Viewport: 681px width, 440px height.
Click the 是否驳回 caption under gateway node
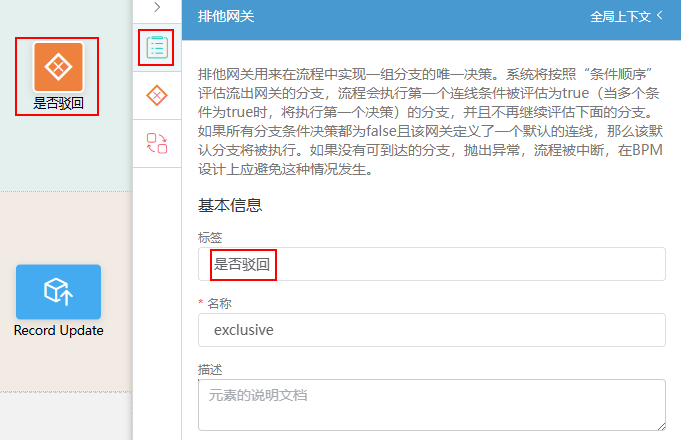click(x=58, y=103)
